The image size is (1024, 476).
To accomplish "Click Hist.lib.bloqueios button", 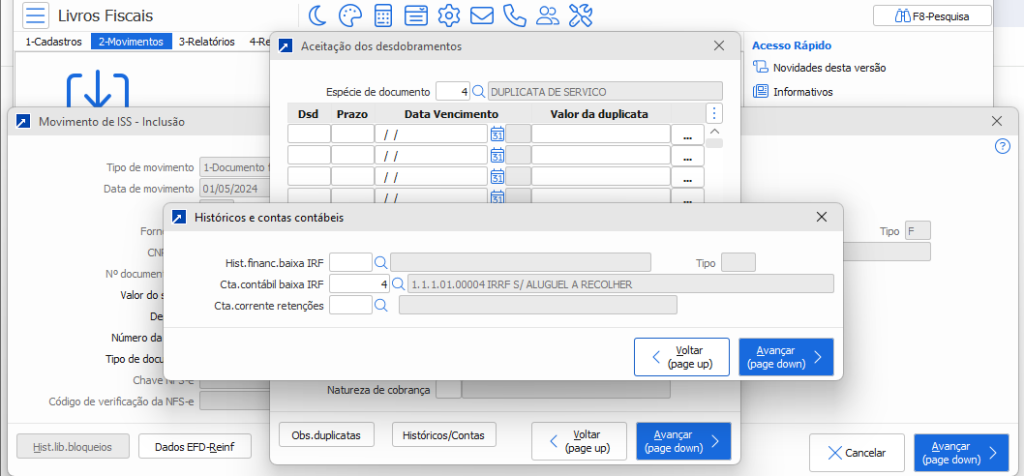I will (x=72, y=447).
